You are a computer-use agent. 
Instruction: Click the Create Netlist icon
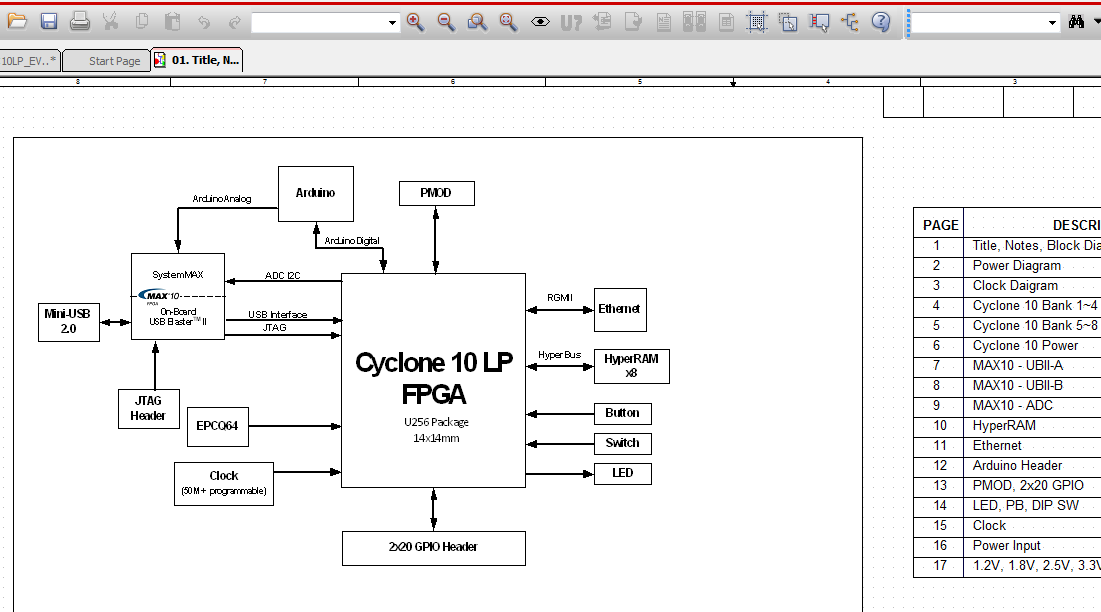pos(664,22)
